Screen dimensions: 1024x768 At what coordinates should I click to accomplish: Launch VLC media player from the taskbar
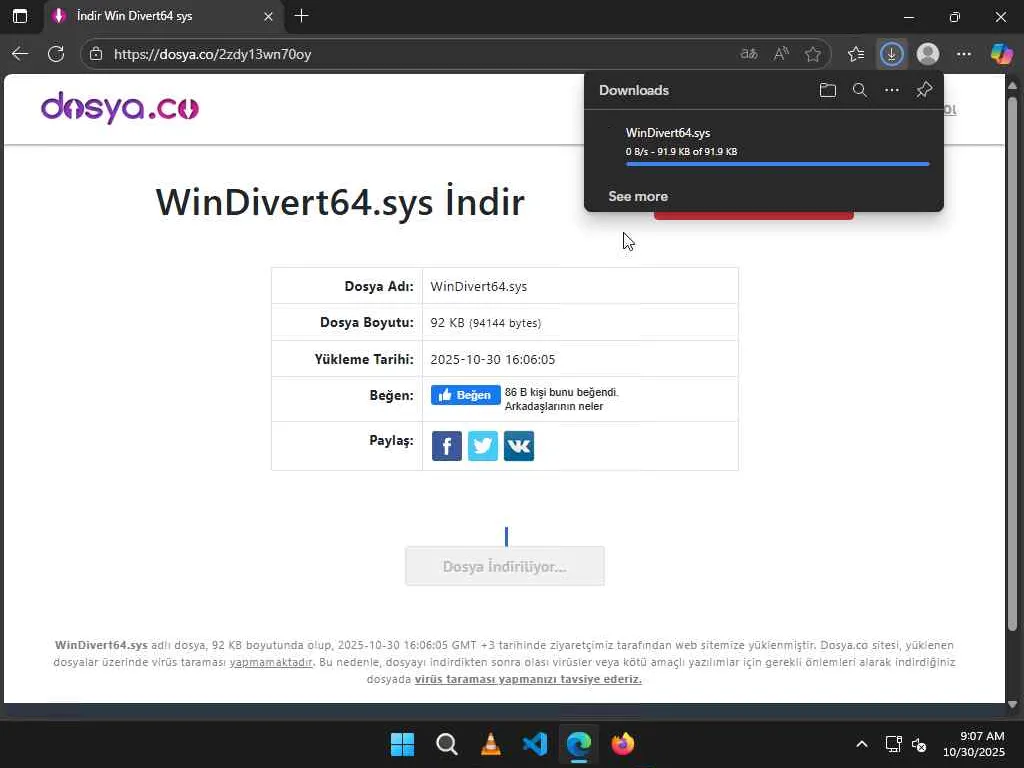[x=490, y=744]
